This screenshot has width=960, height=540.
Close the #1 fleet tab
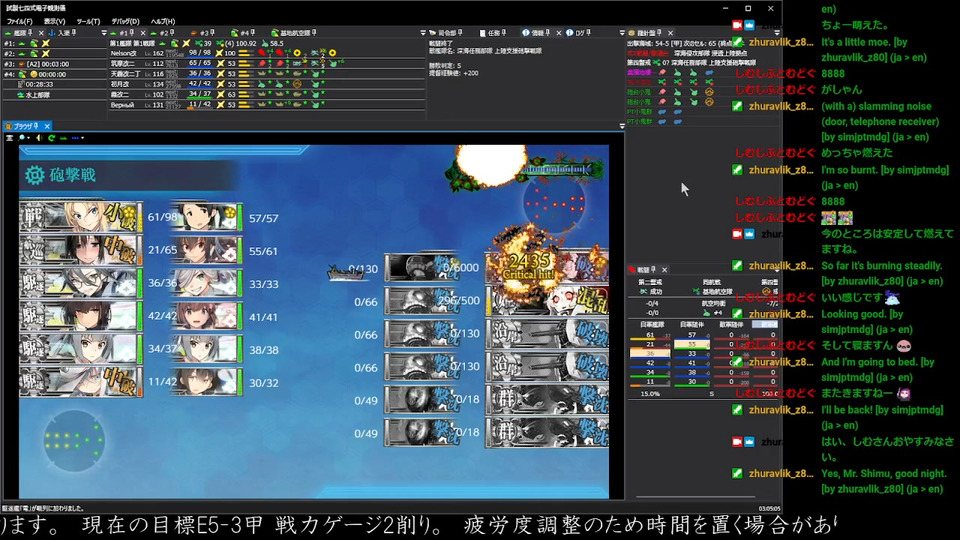pyautogui.click(x=143, y=33)
